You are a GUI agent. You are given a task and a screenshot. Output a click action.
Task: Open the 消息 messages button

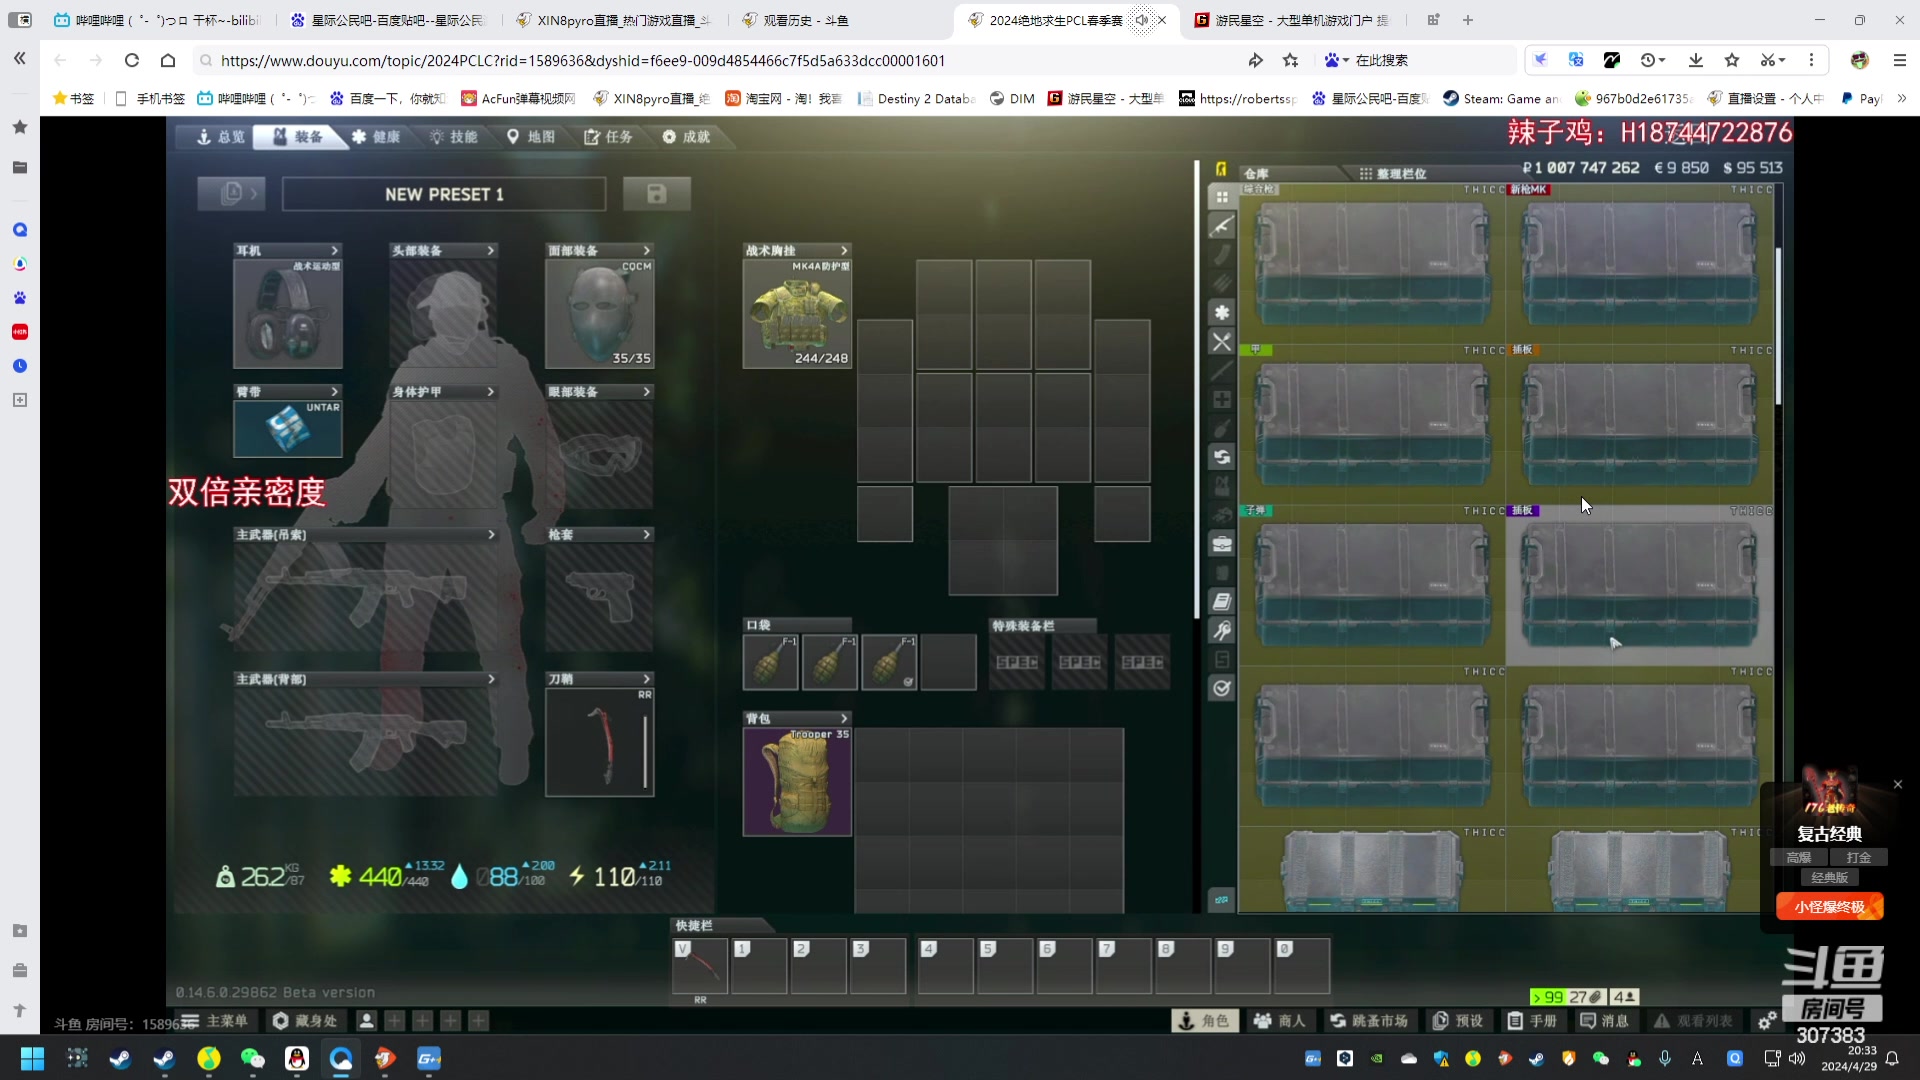coord(1604,1021)
